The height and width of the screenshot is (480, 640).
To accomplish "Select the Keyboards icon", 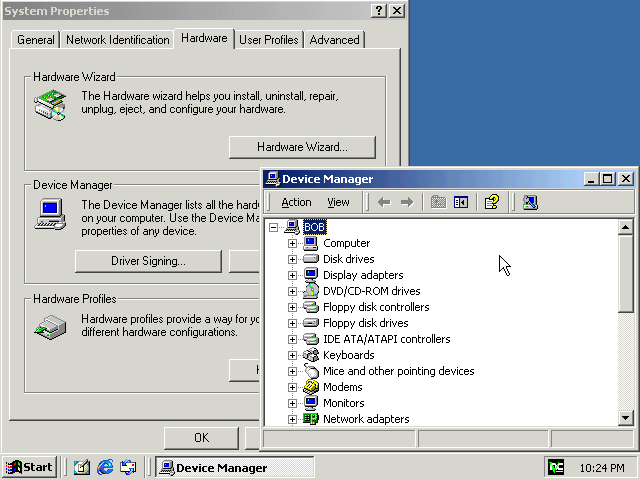I will (x=311, y=355).
